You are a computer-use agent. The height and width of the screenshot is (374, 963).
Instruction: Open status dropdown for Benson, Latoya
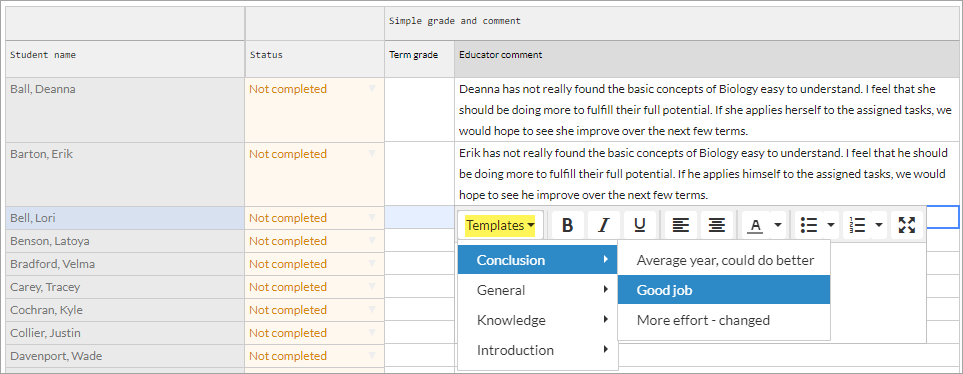tap(372, 241)
